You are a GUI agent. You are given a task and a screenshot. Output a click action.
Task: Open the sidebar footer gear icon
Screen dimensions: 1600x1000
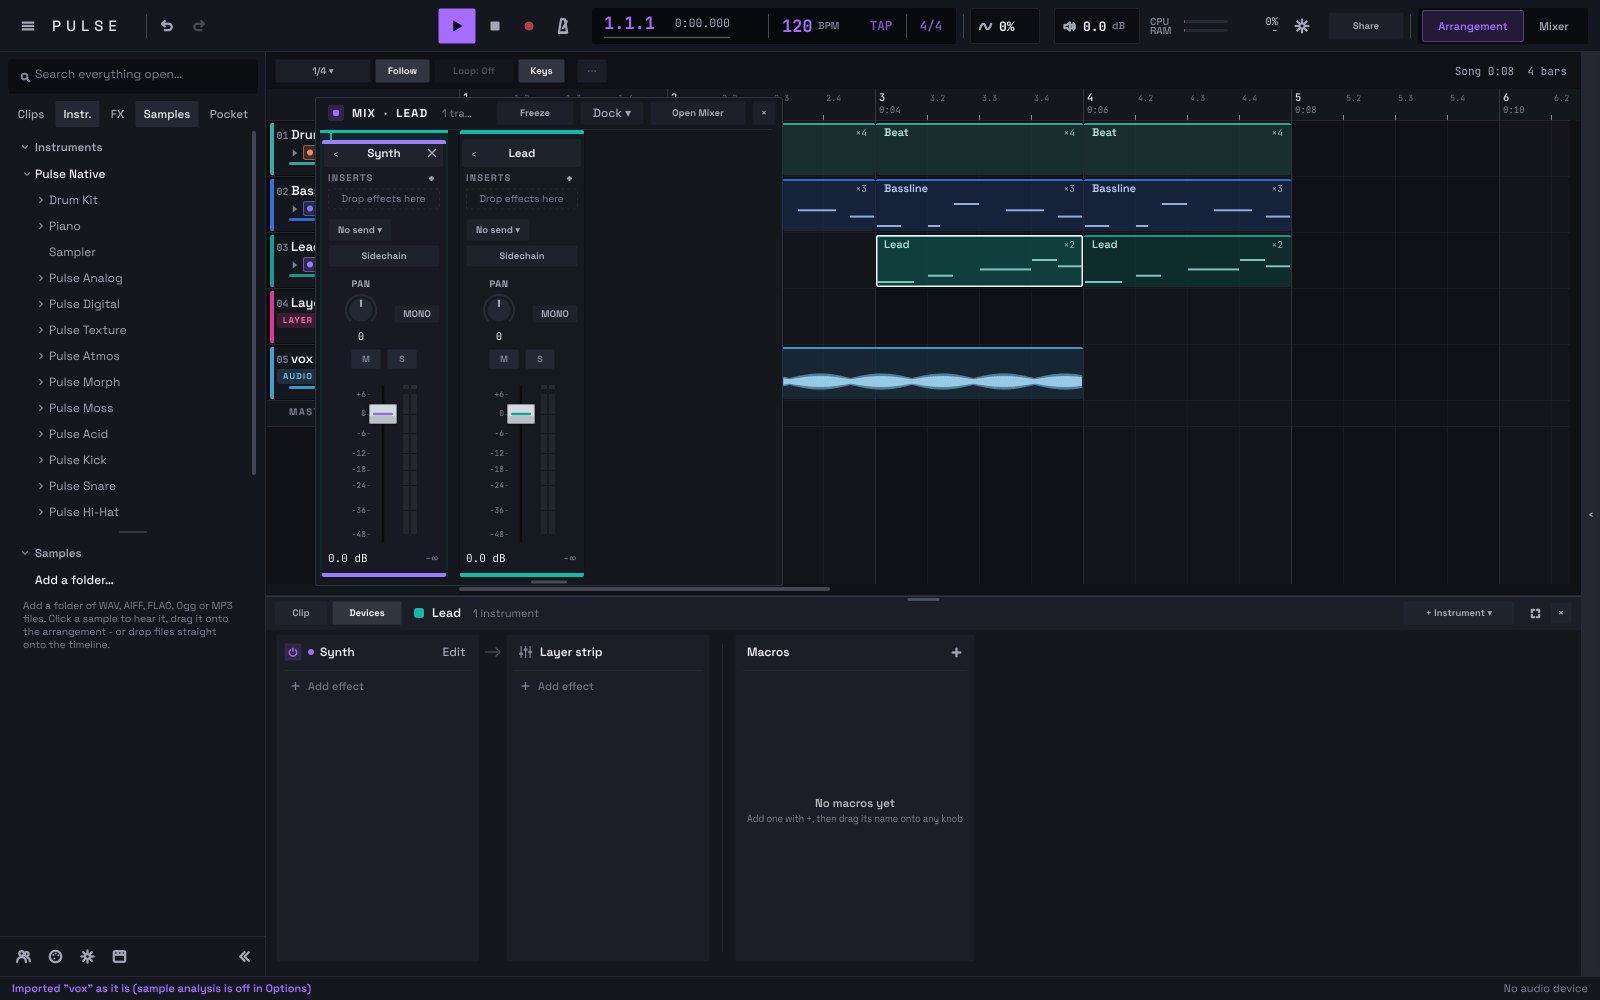pyautogui.click(x=88, y=957)
